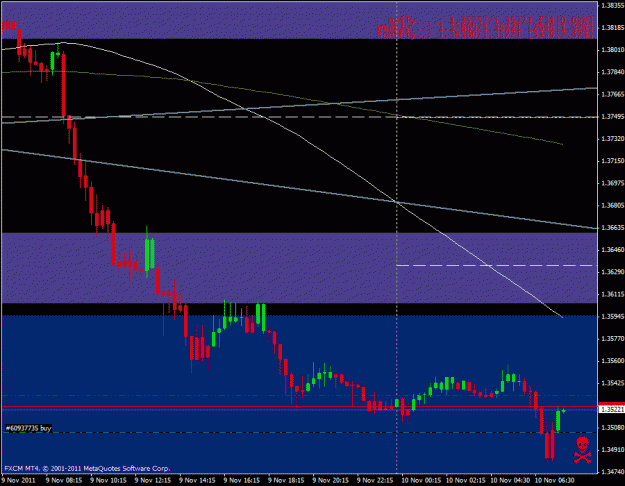
Task: Click price axis label 1.37665
Action: 613,94
